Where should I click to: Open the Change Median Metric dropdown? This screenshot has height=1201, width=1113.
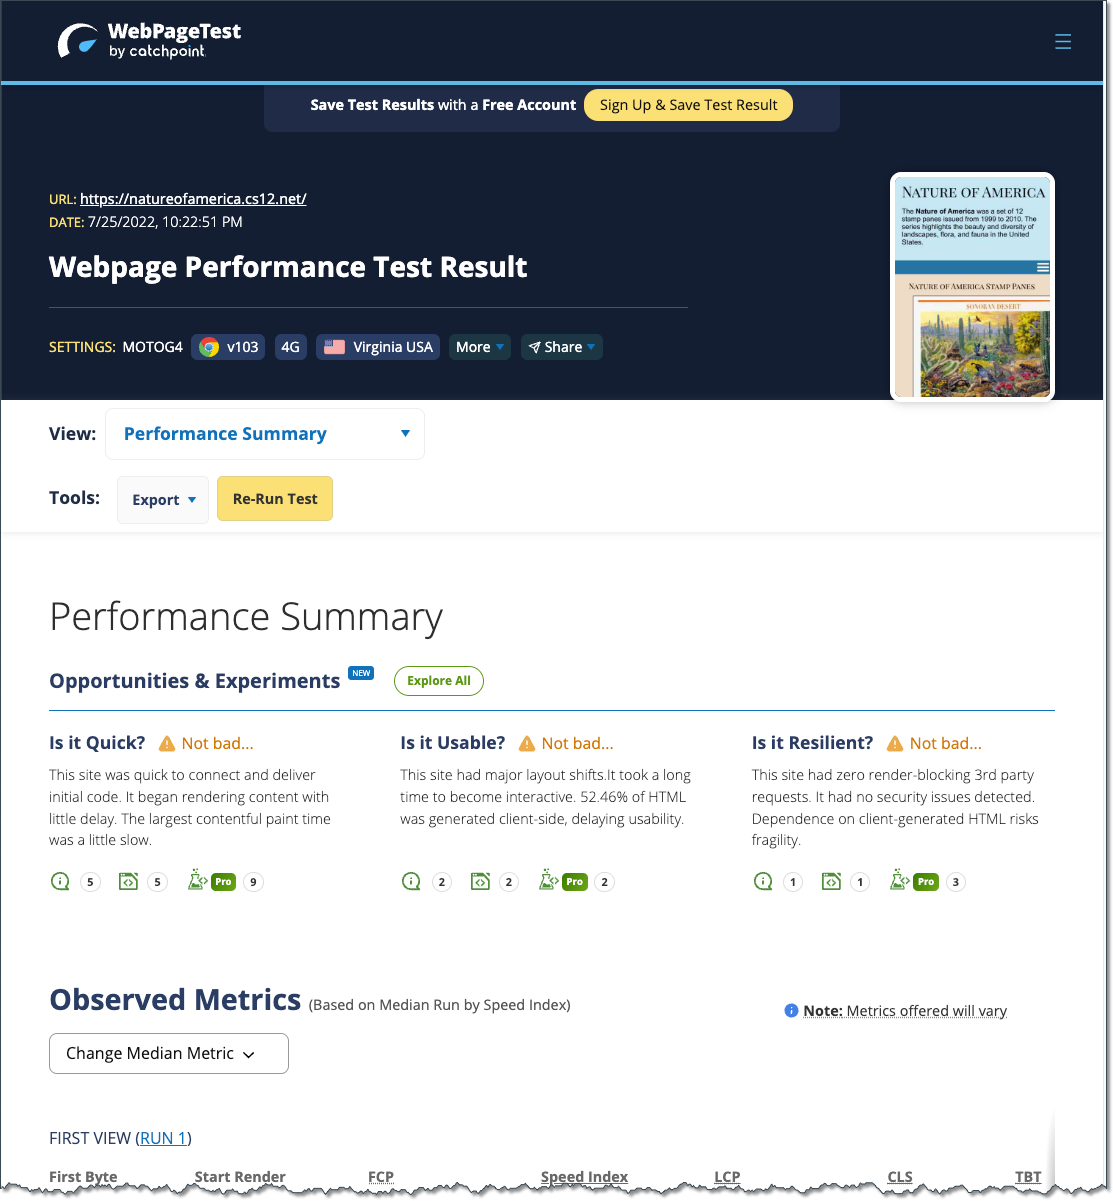pos(168,1053)
